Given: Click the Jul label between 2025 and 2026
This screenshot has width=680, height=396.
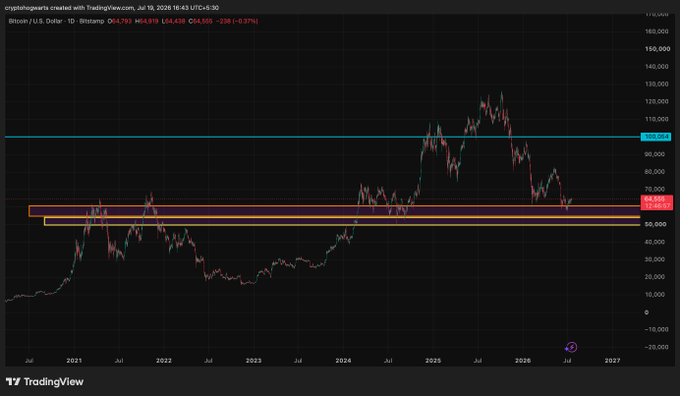Looking at the screenshot, I should 477,360.
